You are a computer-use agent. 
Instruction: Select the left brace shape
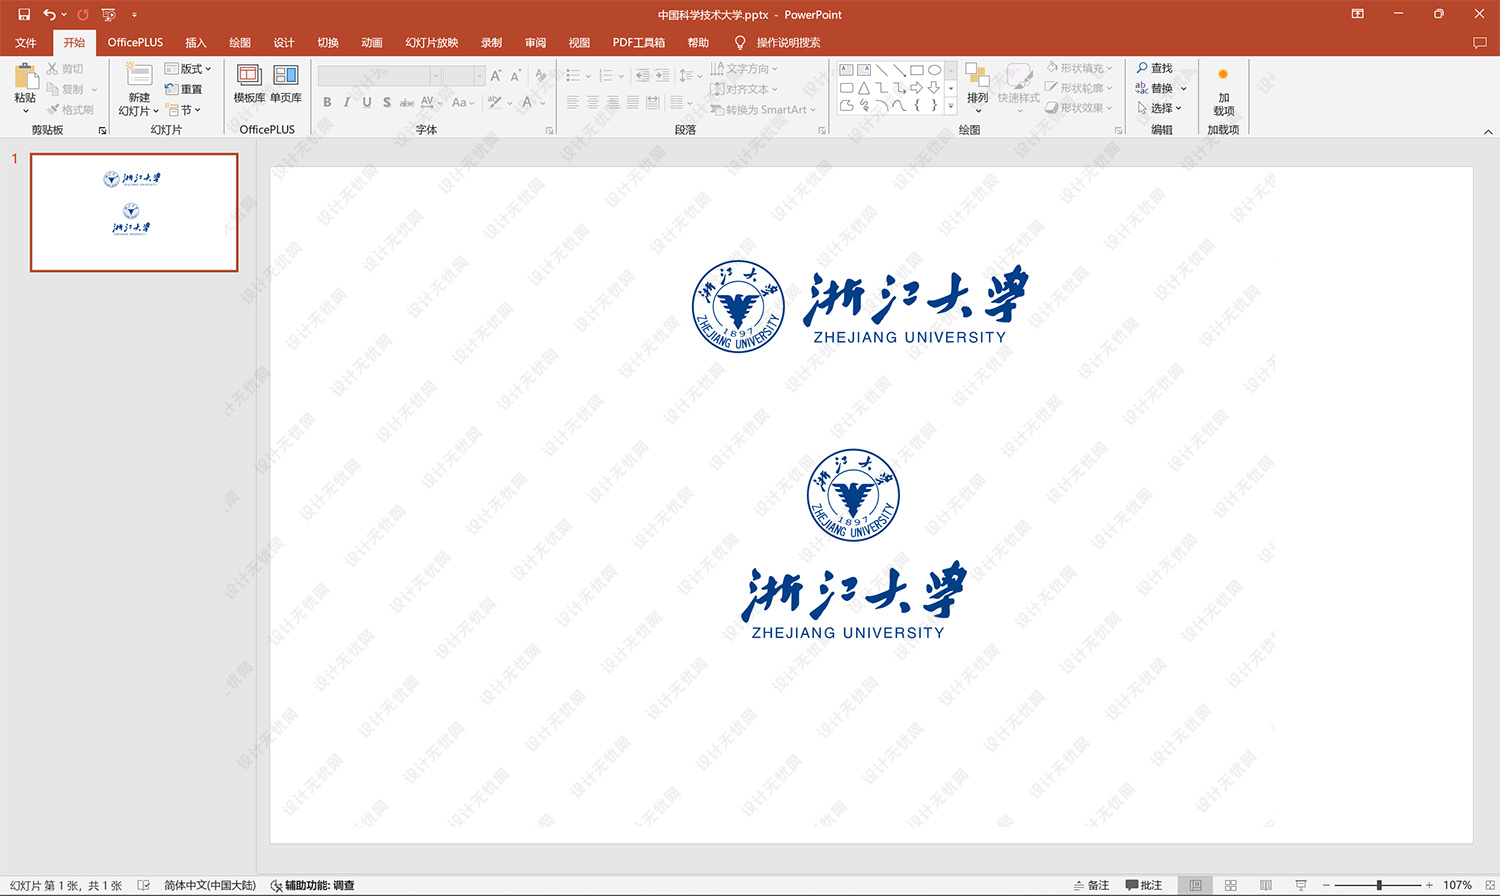click(x=917, y=105)
